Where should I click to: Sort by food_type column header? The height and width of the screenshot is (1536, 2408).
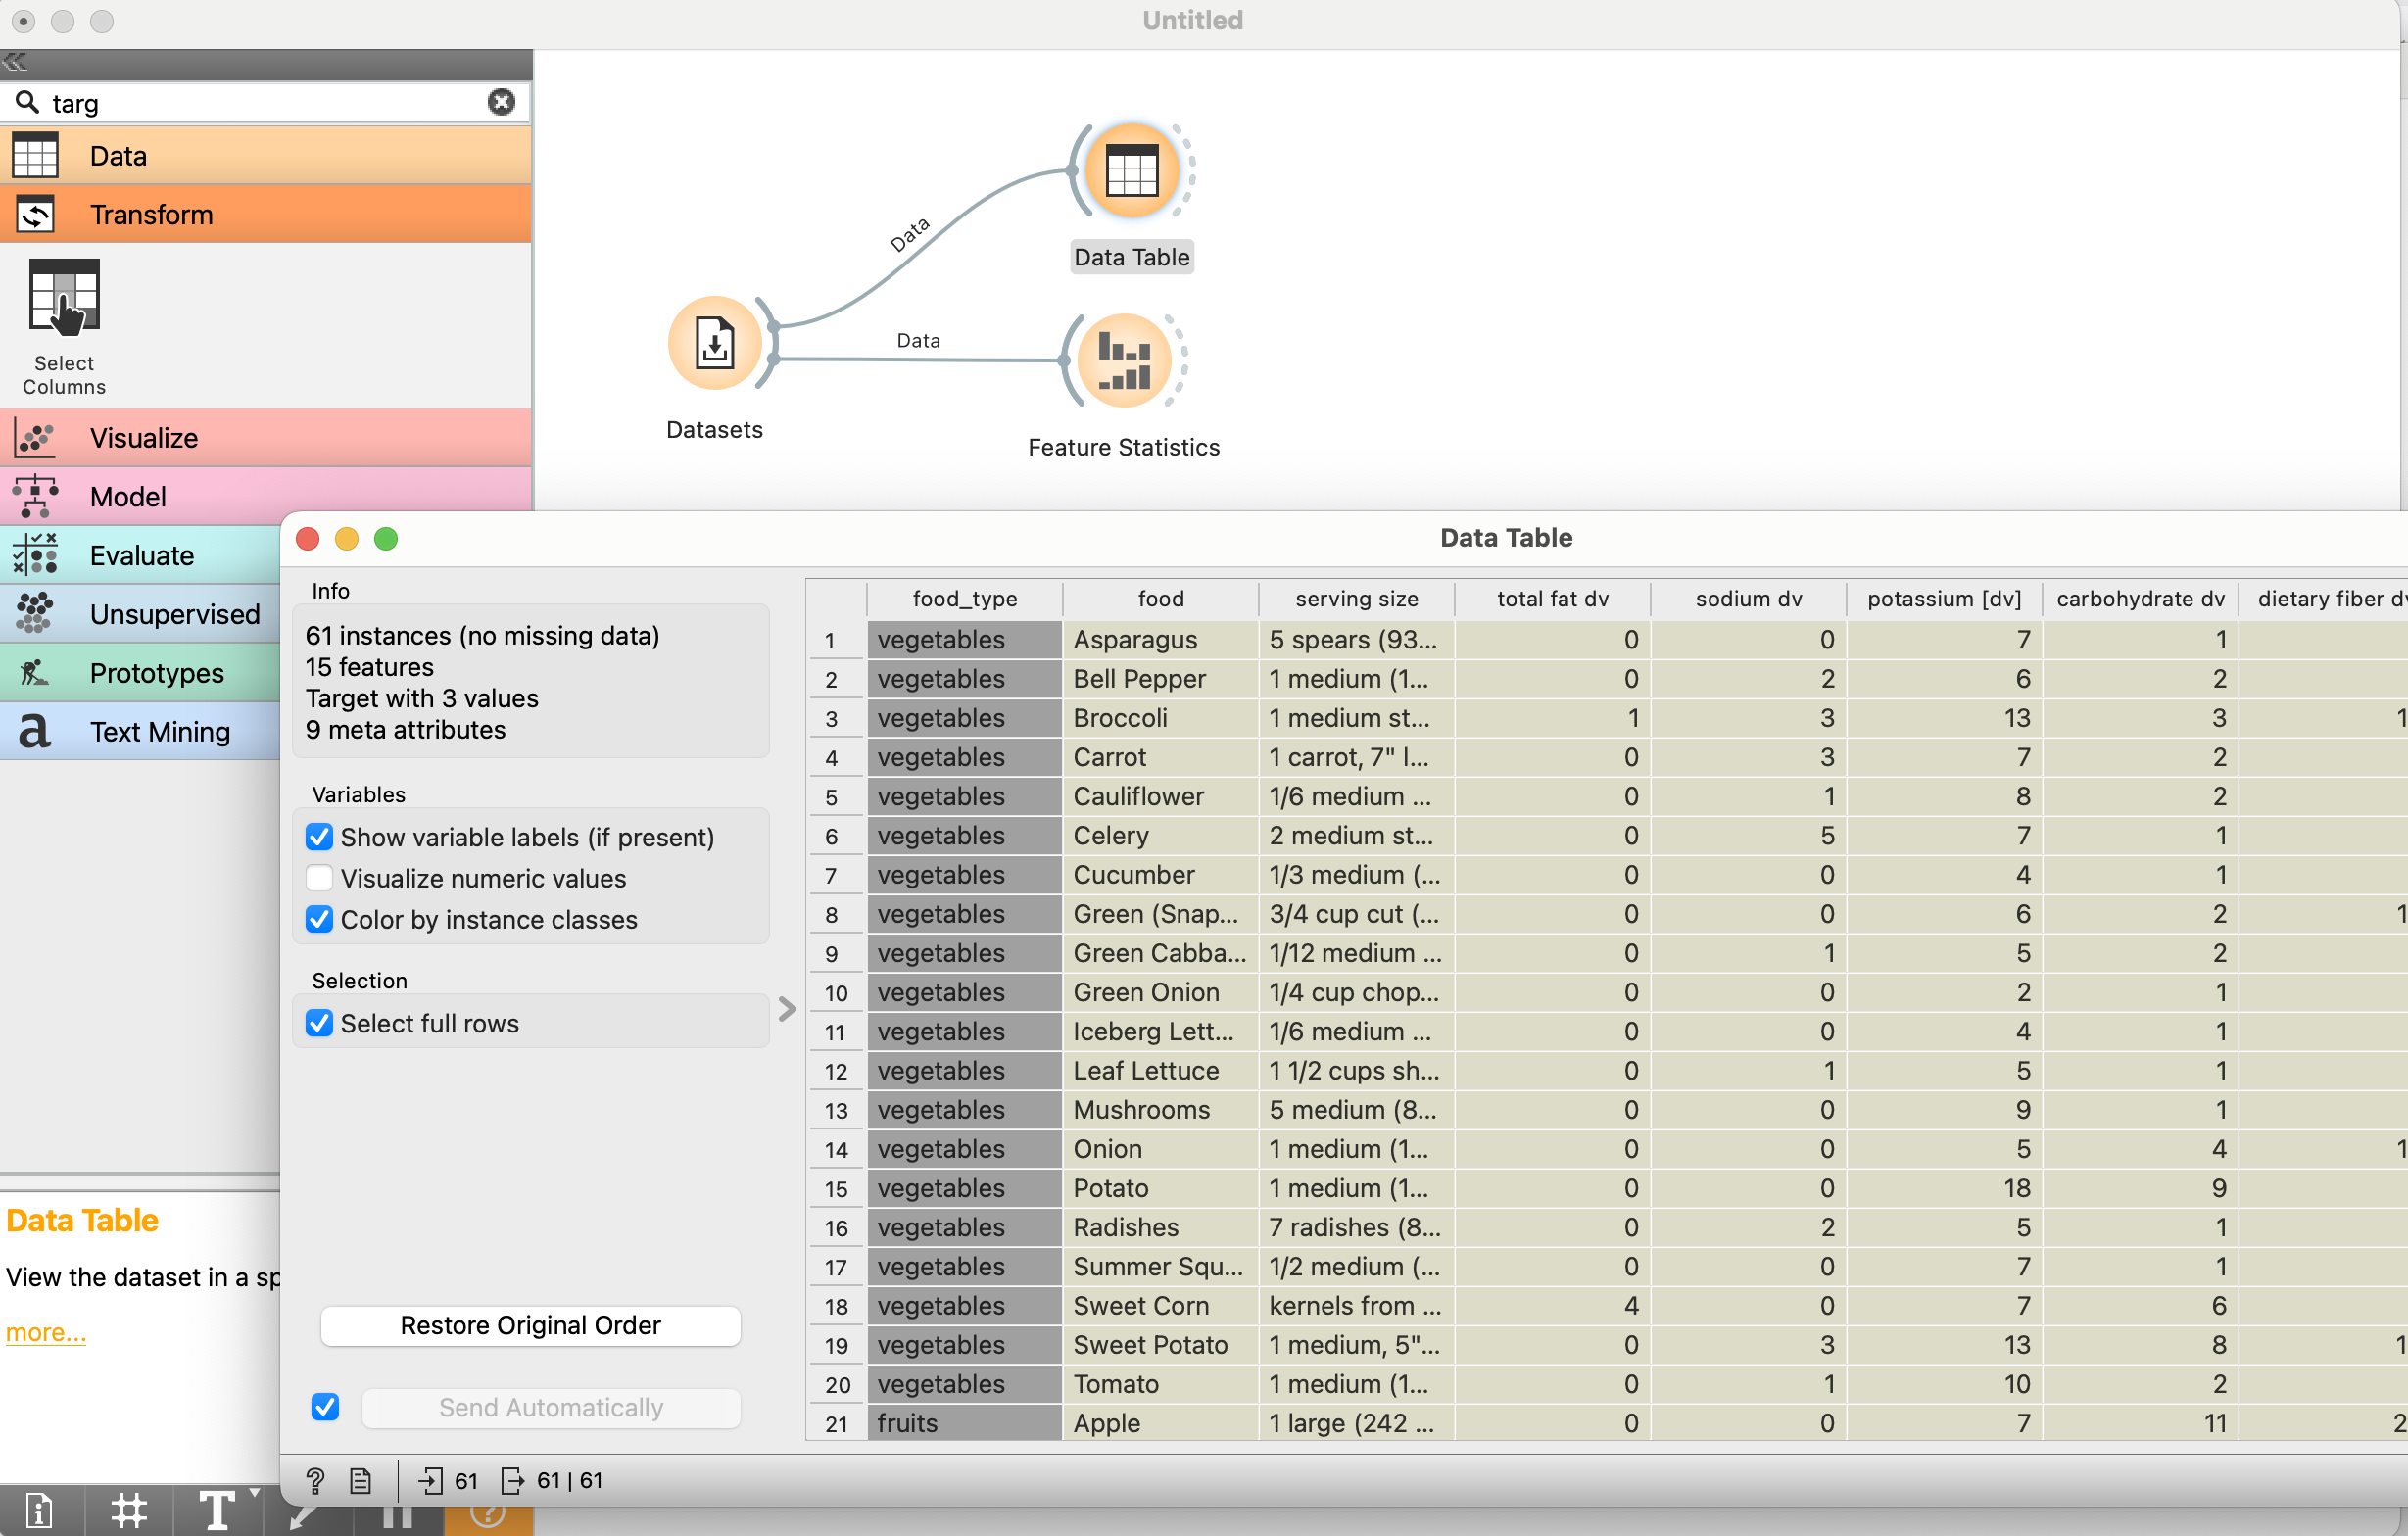964,599
